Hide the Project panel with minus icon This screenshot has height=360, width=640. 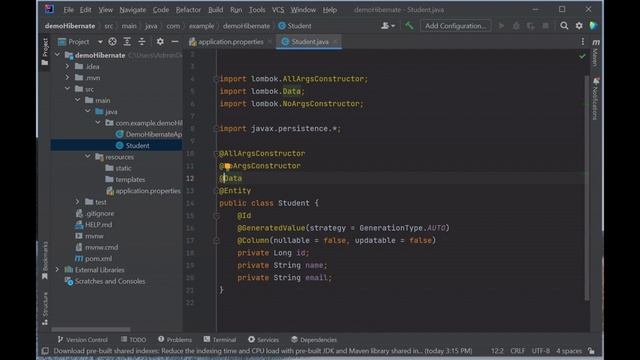coord(175,42)
